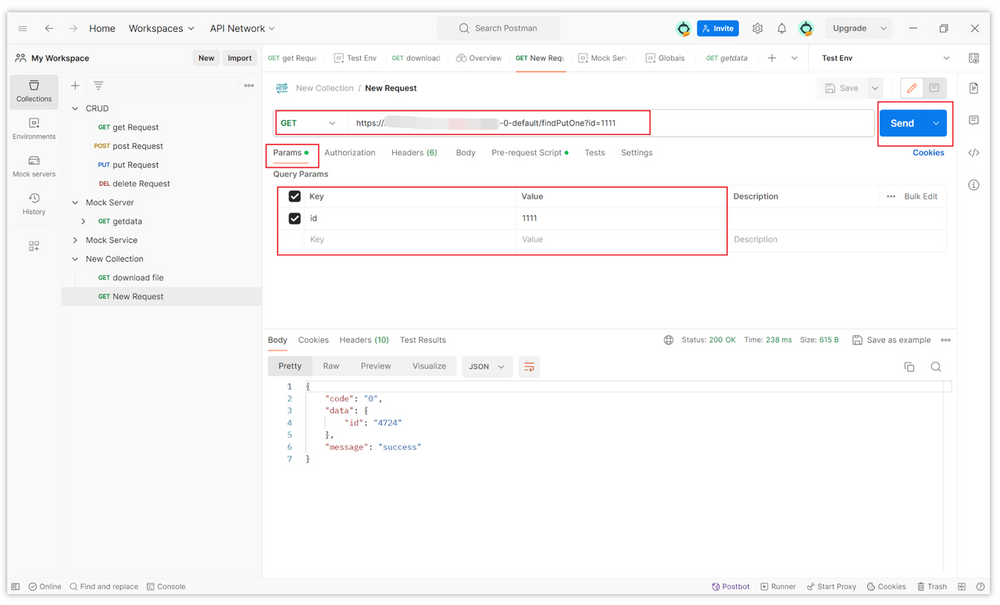Open the post Request item
Screen dimensions: 1000x605
(x=138, y=146)
